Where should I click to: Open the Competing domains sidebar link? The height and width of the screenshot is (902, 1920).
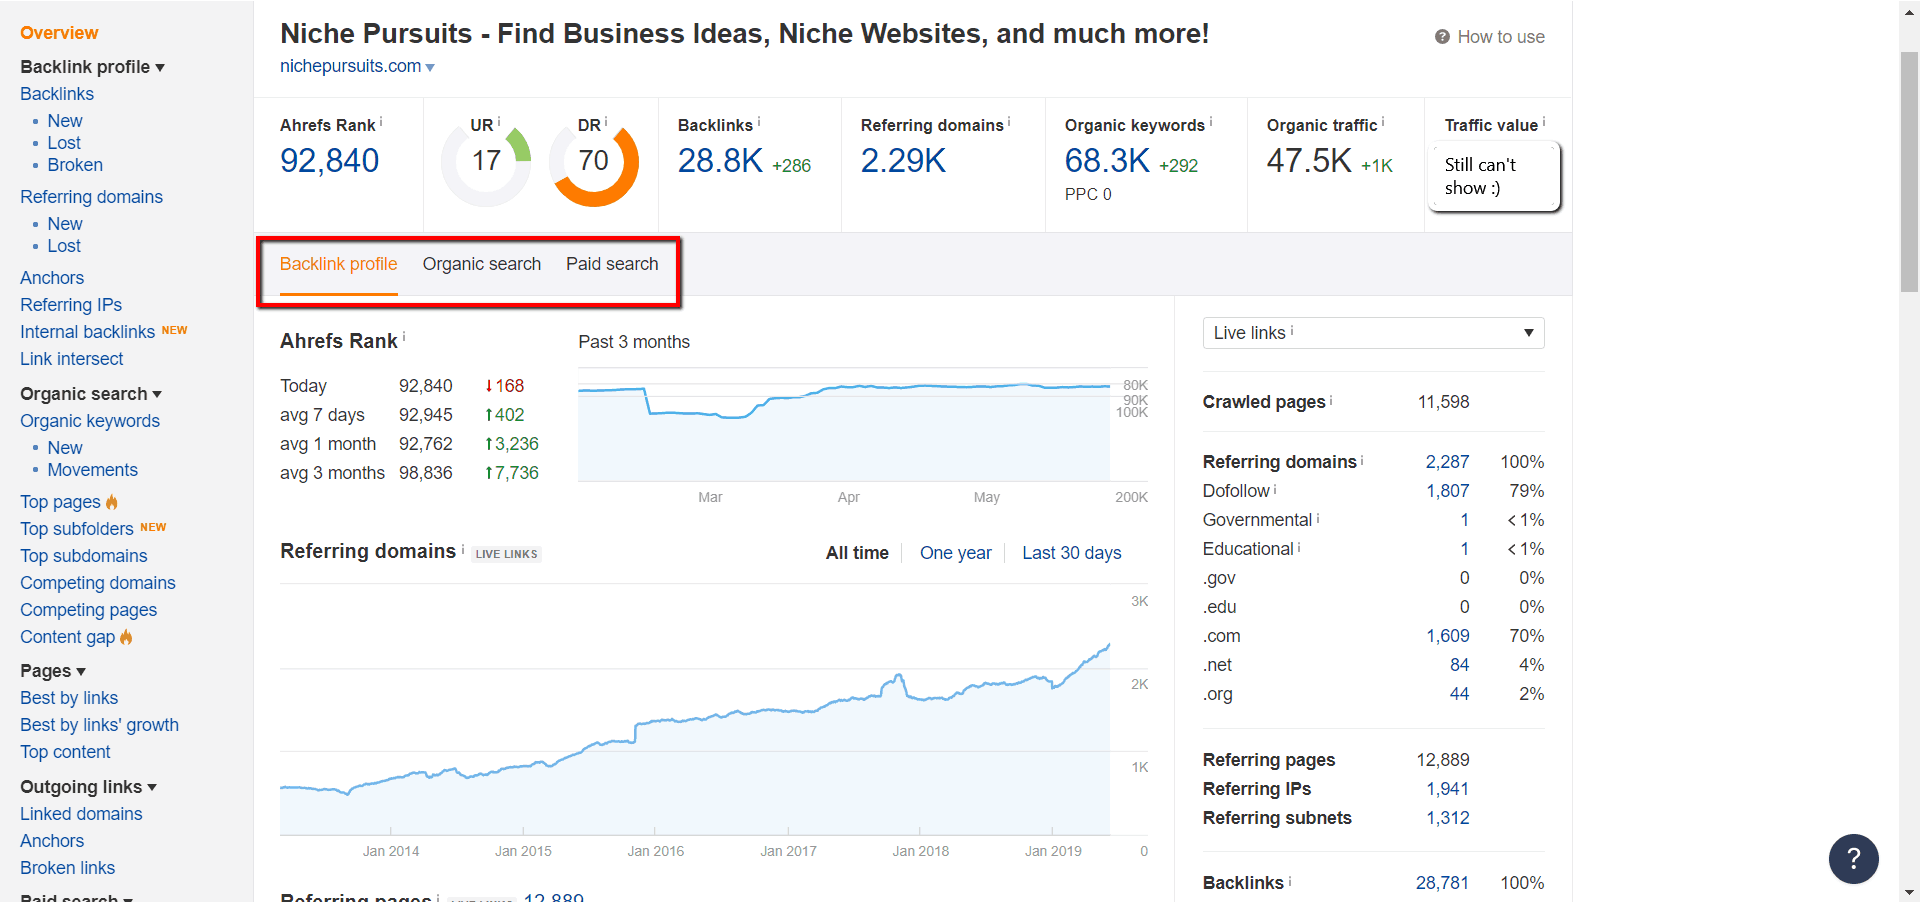coord(98,583)
